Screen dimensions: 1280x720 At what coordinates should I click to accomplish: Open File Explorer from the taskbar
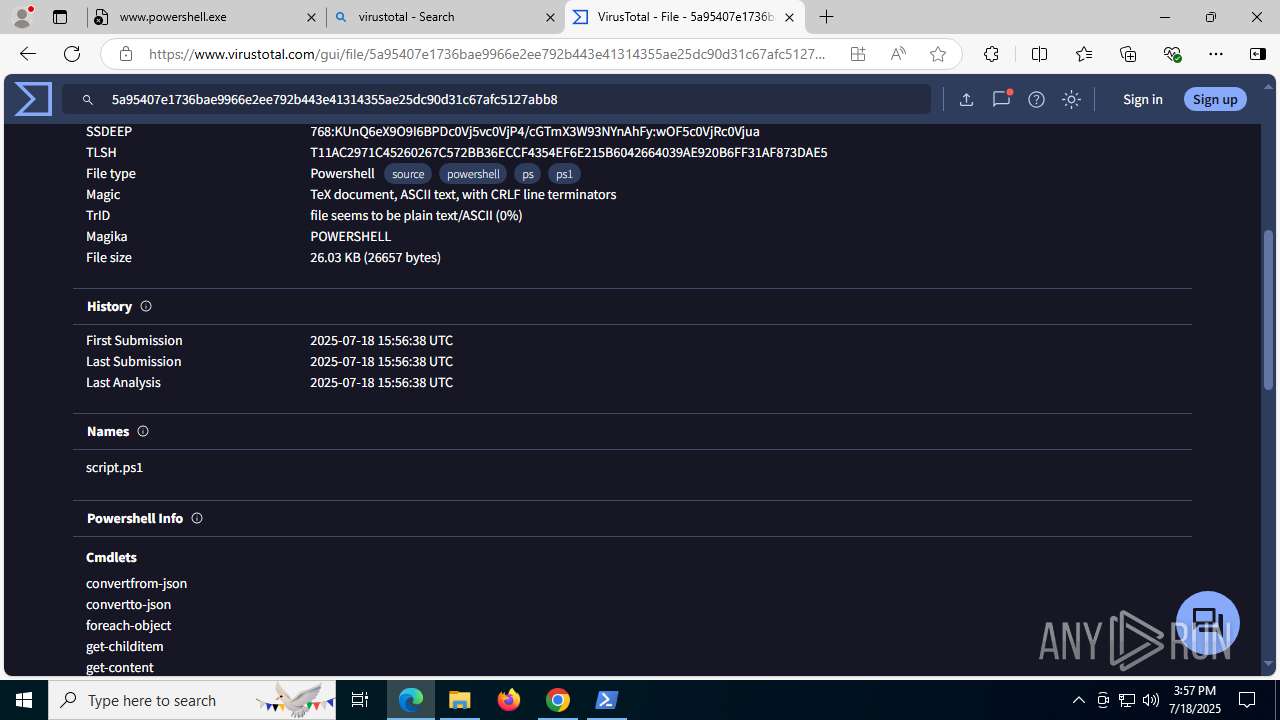pyautogui.click(x=460, y=700)
